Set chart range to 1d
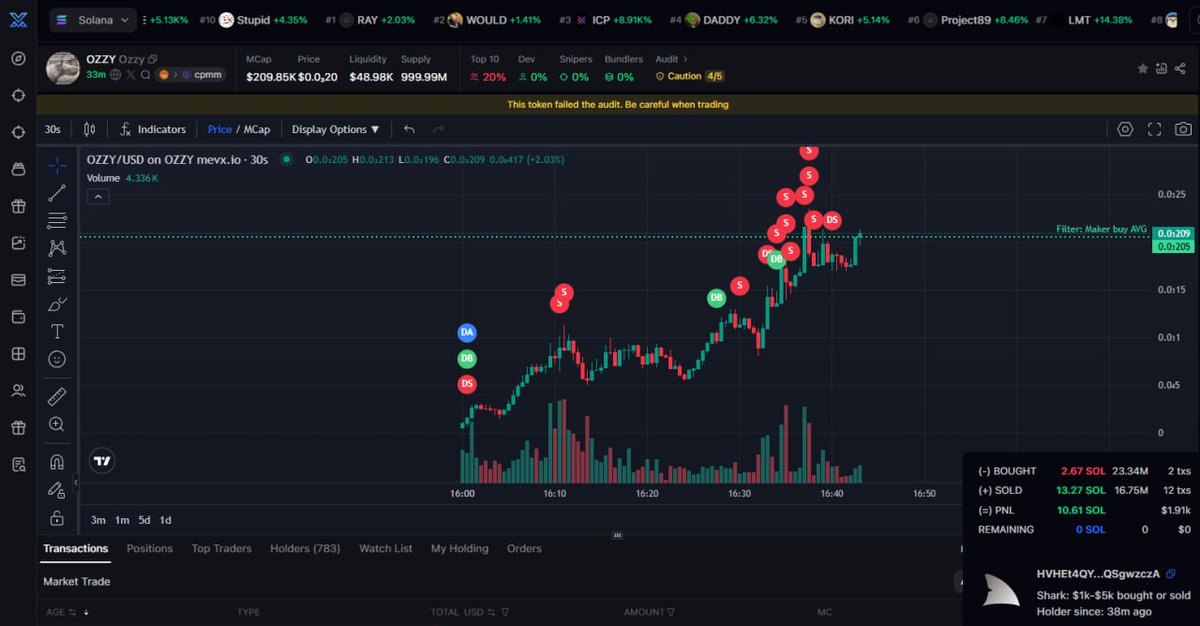This screenshot has height=626, width=1200. click(166, 520)
